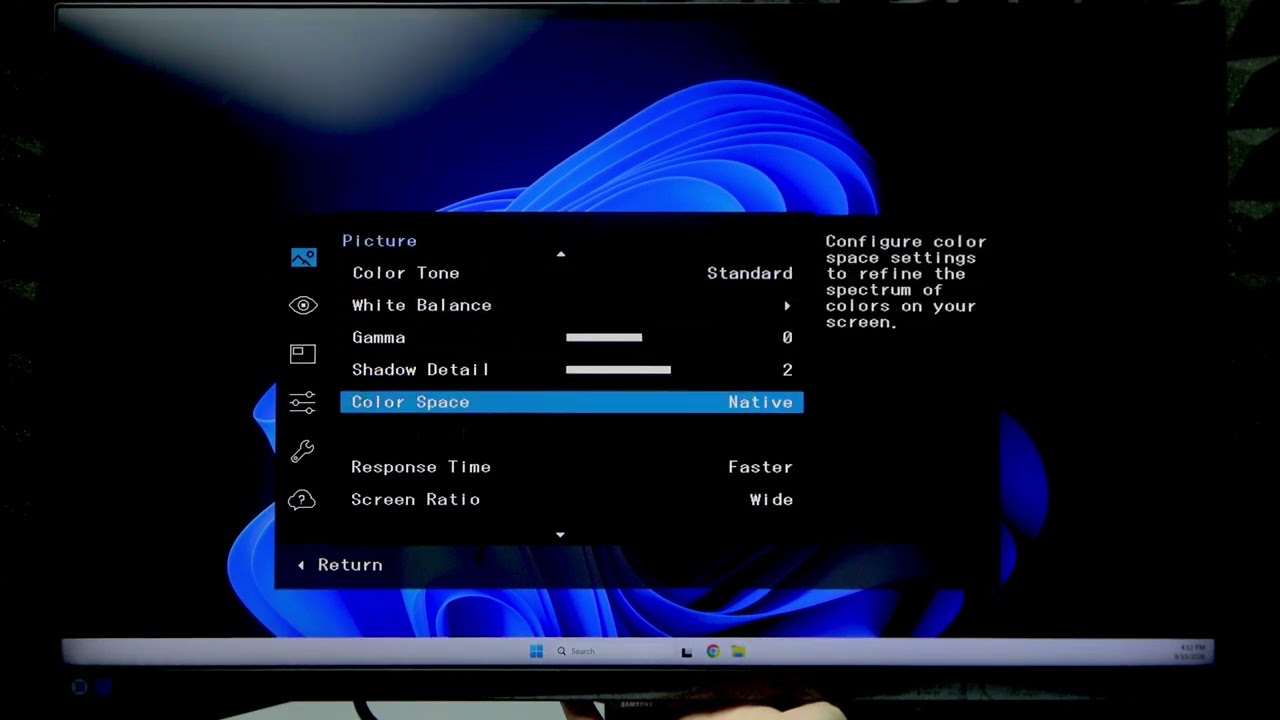The image size is (1280, 720).
Task: Click the Shadow Detail value 2
Action: 788,370
